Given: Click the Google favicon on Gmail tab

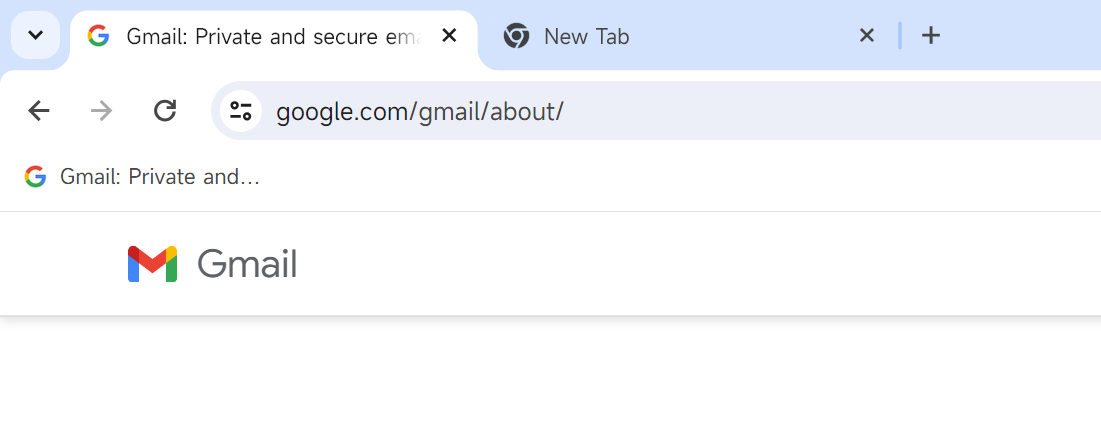Looking at the screenshot, I should point(98,35).
